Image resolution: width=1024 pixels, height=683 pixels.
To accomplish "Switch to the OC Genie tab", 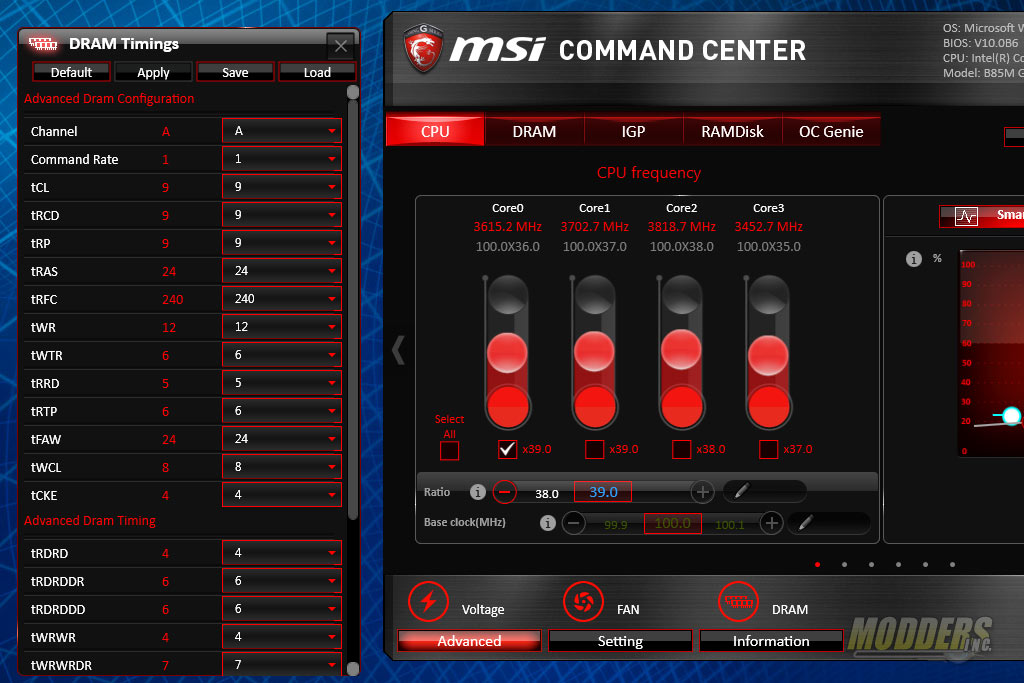I will pos(831,131).
